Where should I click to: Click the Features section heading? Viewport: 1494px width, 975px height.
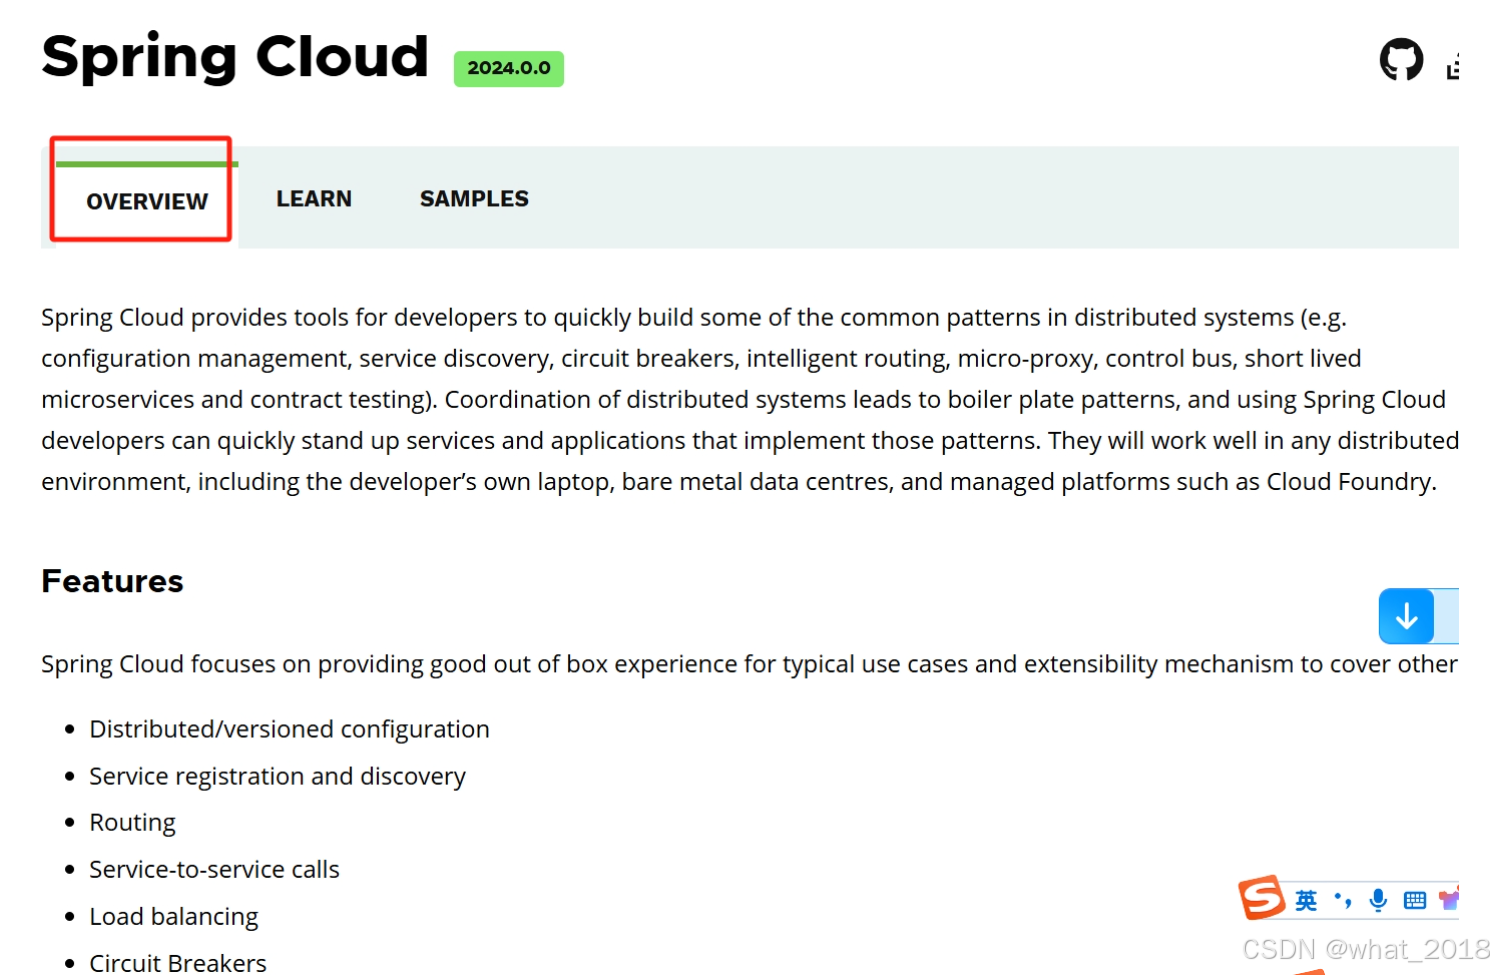click(112, 581)
